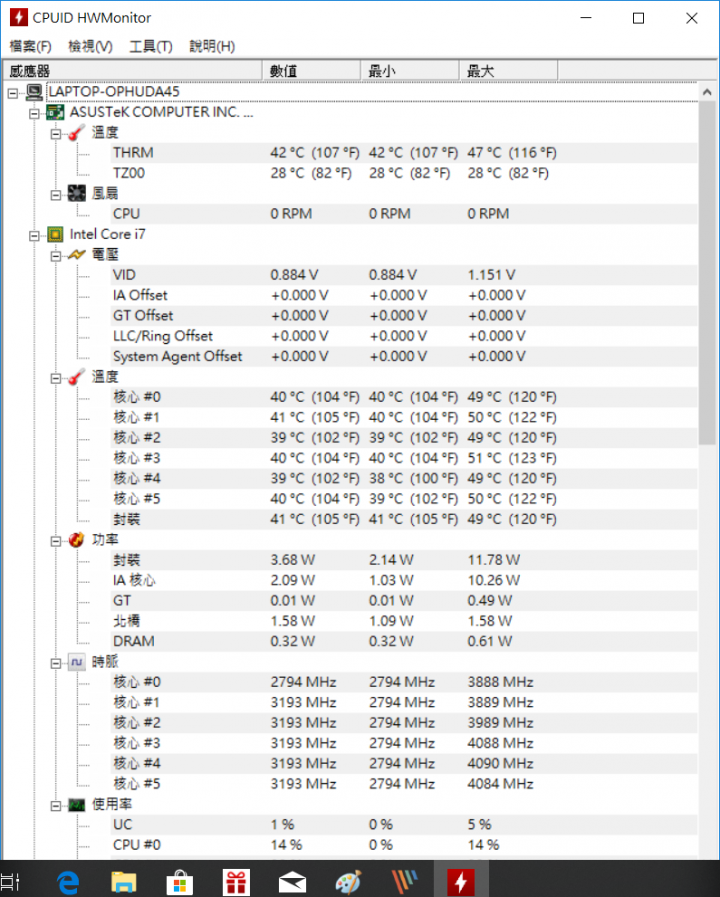Open the Paint palette taskbar icon

[348, 882]
